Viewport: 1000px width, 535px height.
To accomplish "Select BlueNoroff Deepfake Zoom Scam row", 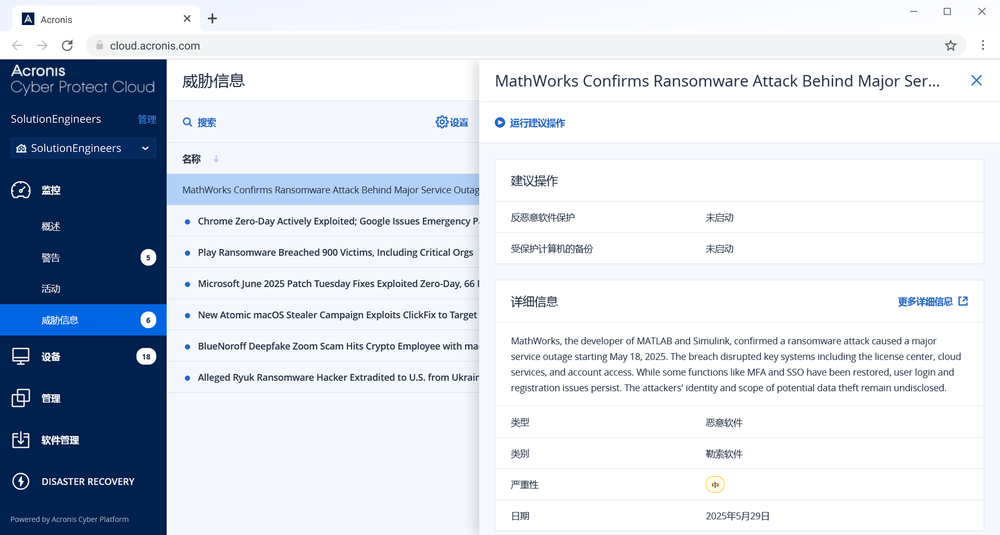I will coord(323,346).
